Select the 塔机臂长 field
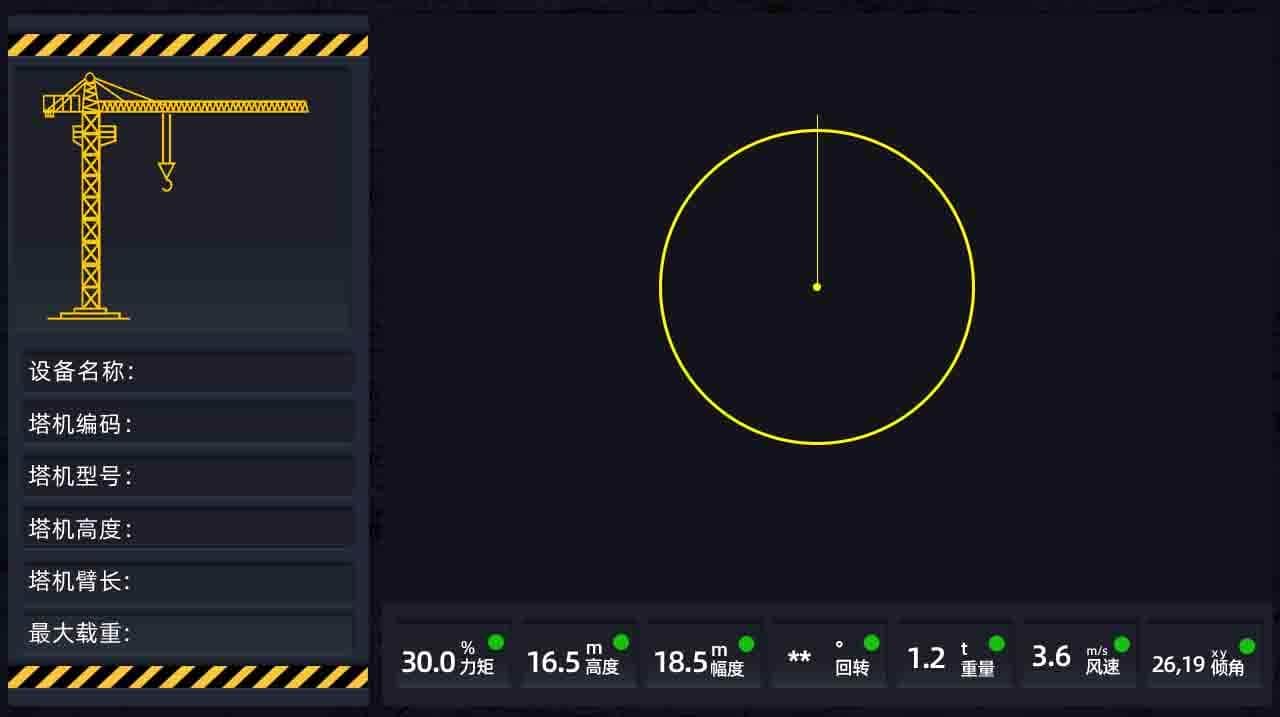 point(188,581)
